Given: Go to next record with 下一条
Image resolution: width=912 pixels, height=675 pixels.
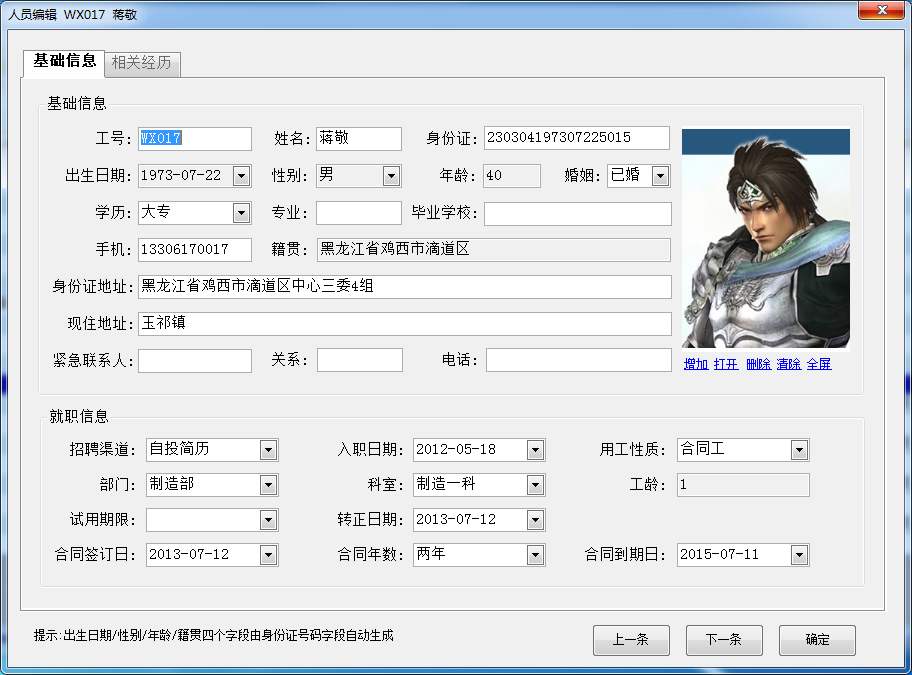Looking at the screenshot, I should [724, 640].
